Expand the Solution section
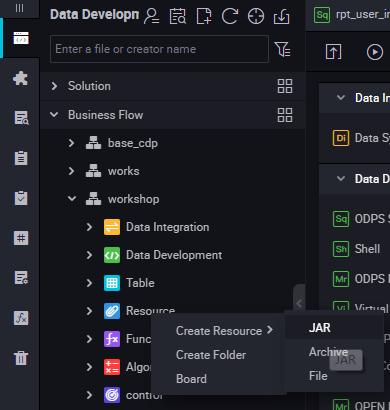390x410 pixels. click(54, 86)
